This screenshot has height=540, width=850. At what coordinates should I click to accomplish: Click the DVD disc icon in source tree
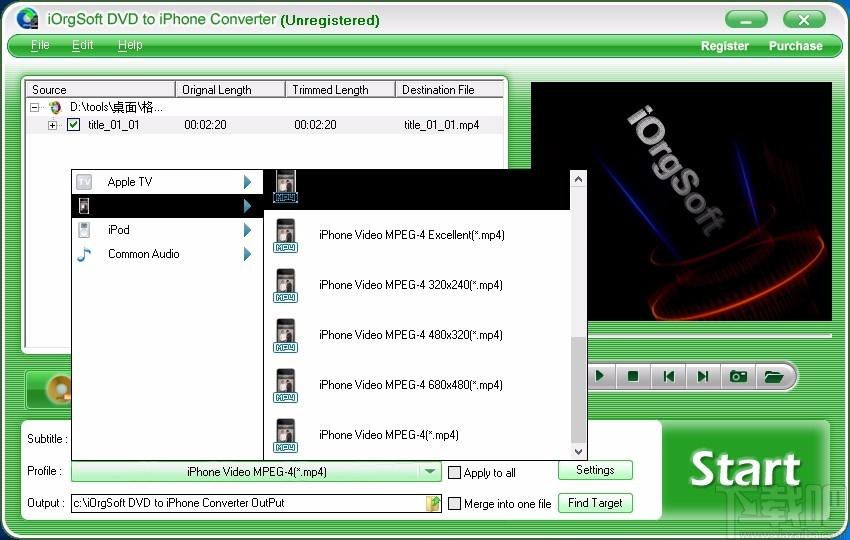55,107
